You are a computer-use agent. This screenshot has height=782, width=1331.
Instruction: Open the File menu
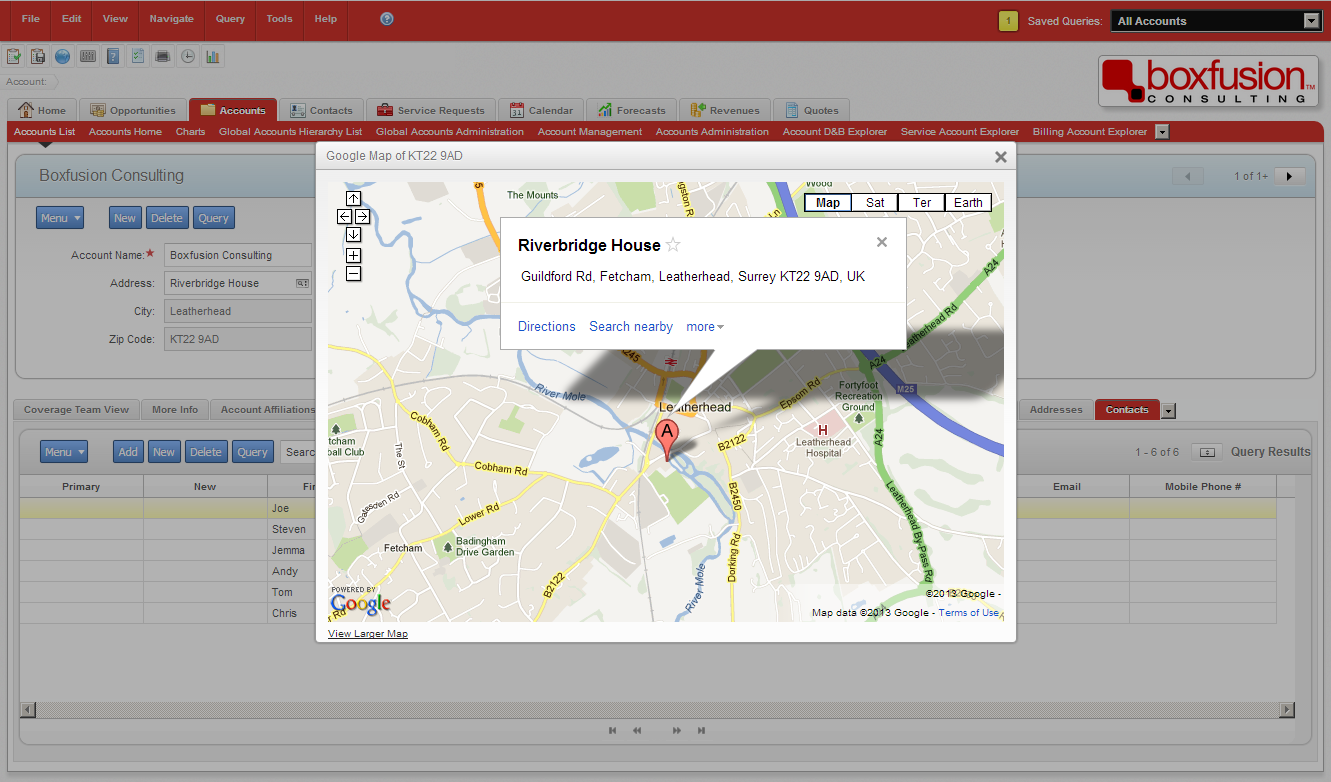pos(31,19)
